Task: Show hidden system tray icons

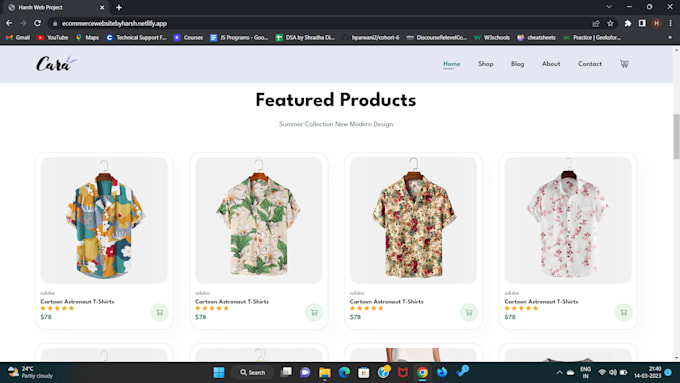Action: tap(559, 372)
